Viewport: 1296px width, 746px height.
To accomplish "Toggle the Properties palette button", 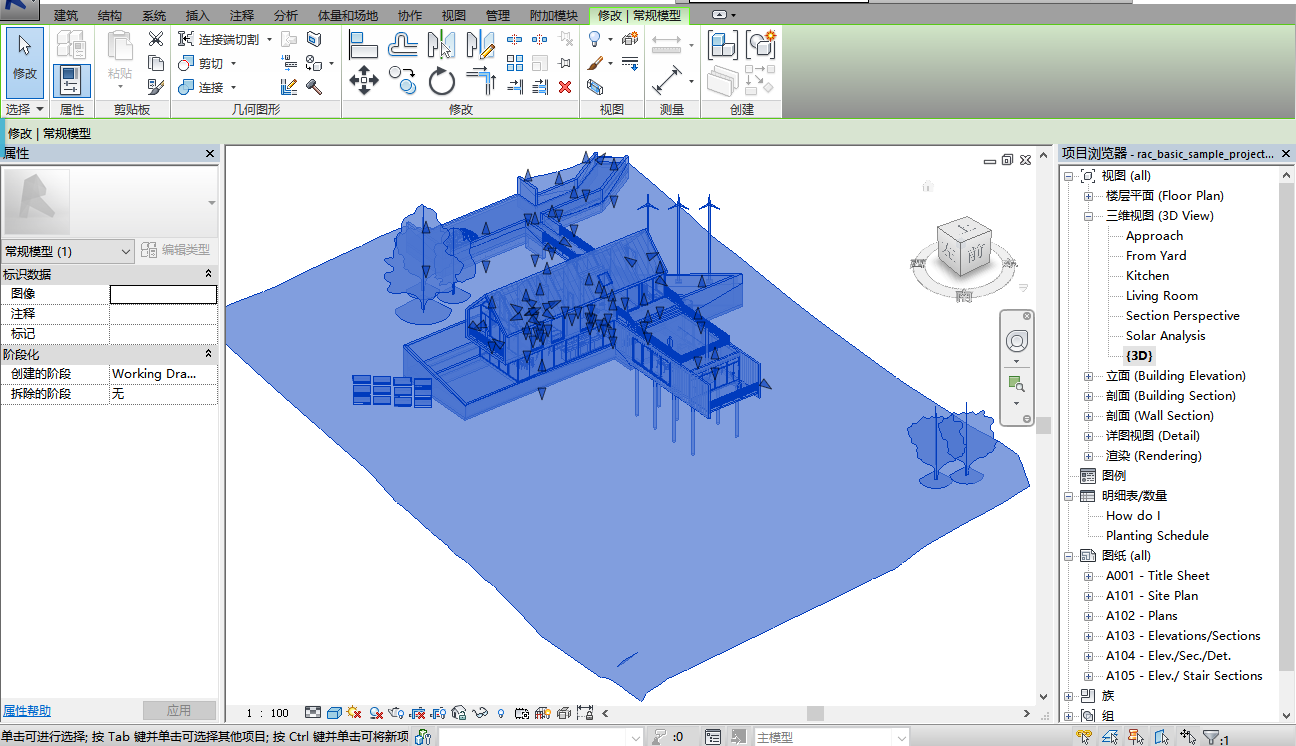I will click(71, 80).
